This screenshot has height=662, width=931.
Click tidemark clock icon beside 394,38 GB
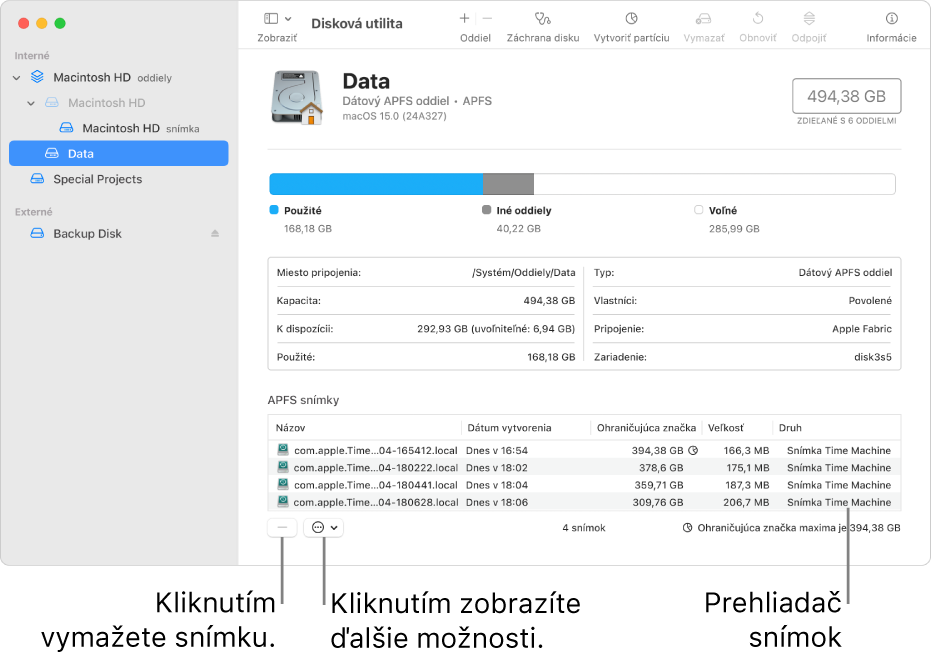(693, 451)
